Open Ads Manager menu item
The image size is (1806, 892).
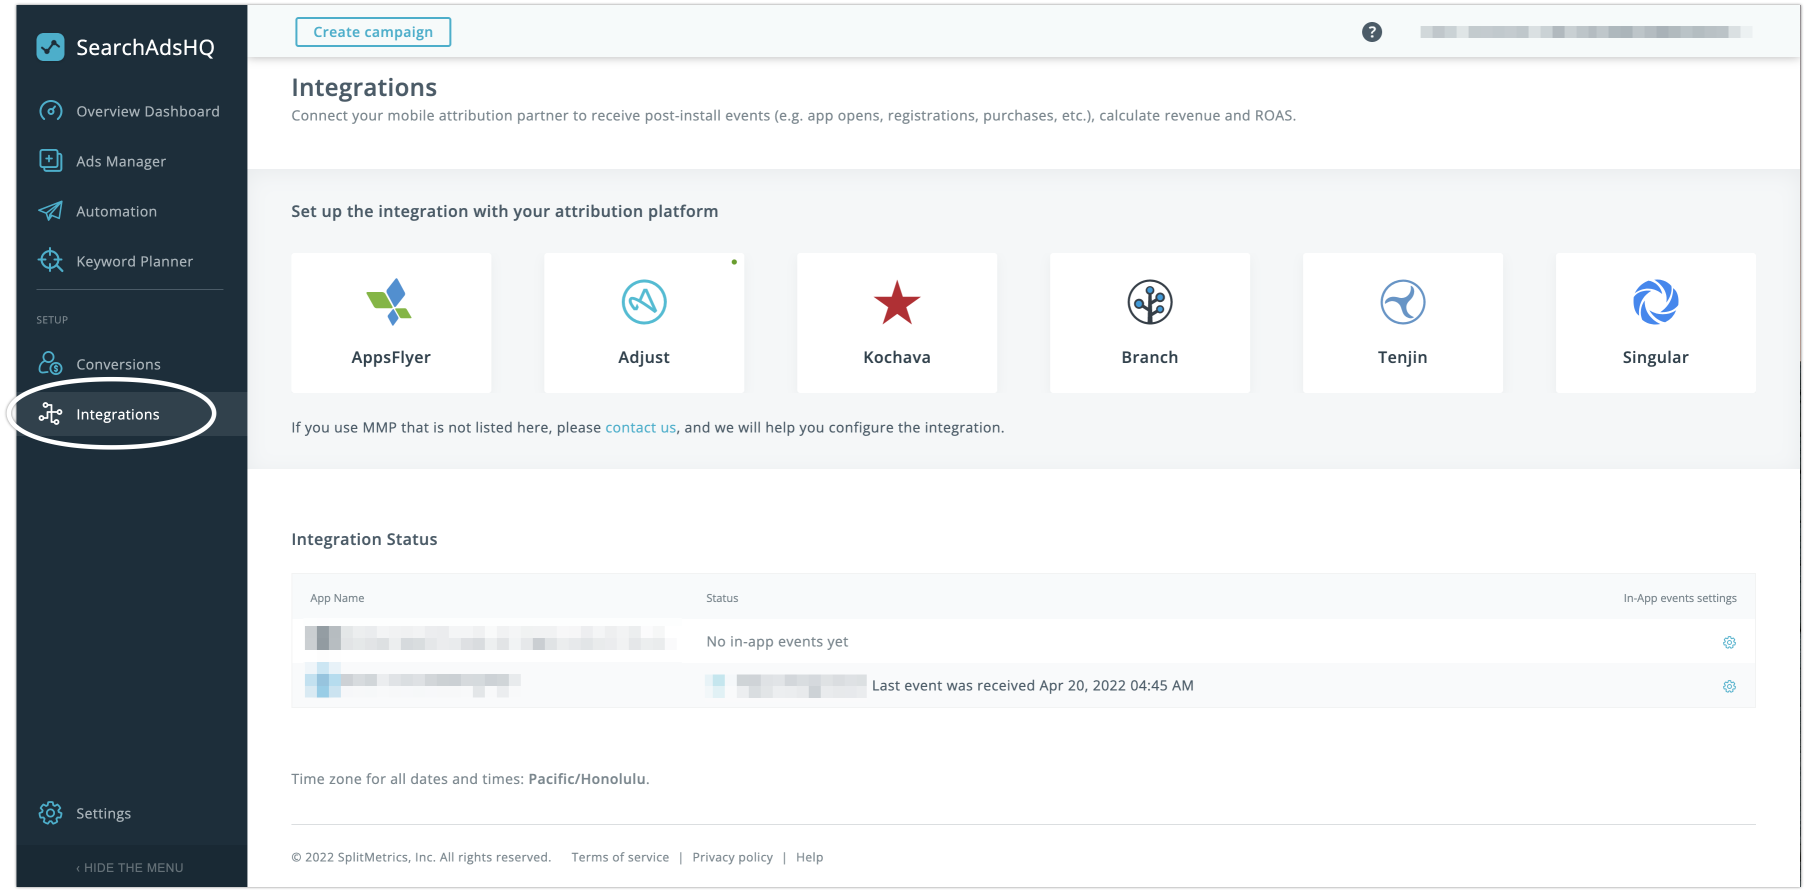tap(121, 161)
